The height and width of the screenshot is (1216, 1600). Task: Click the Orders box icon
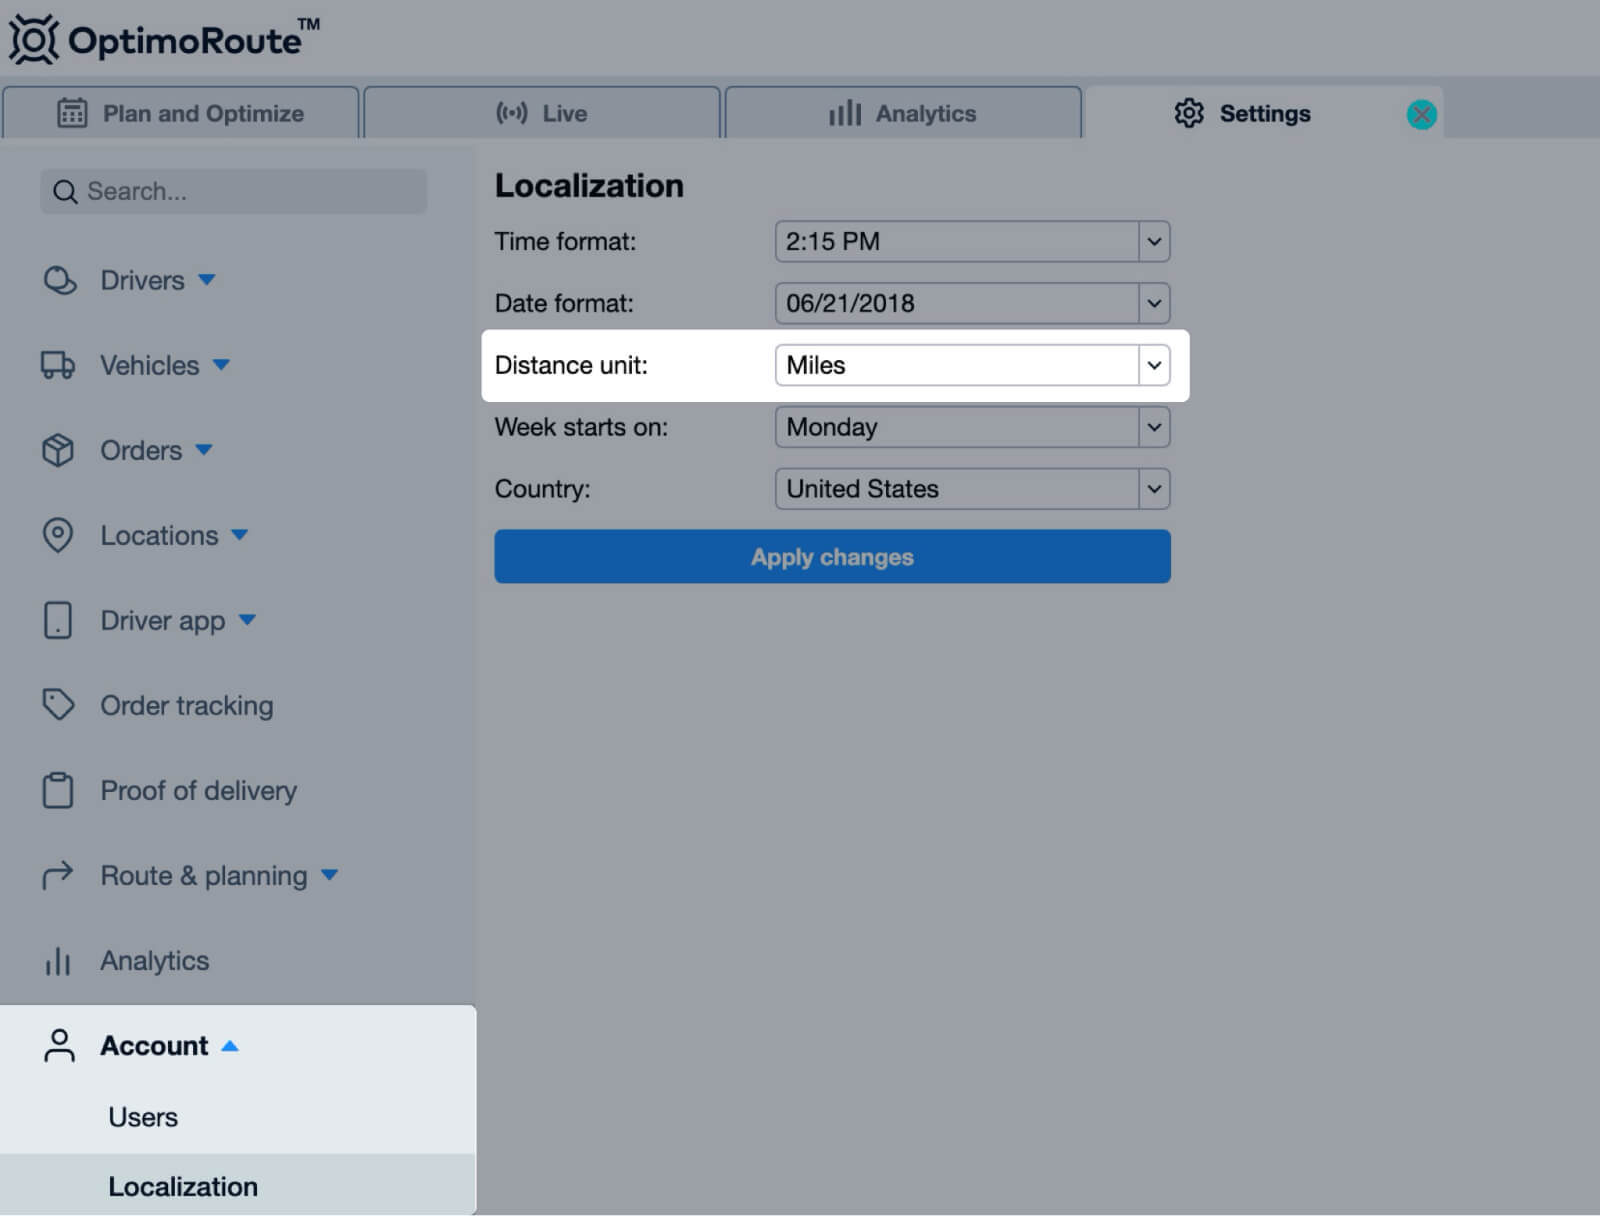[58, 450]
